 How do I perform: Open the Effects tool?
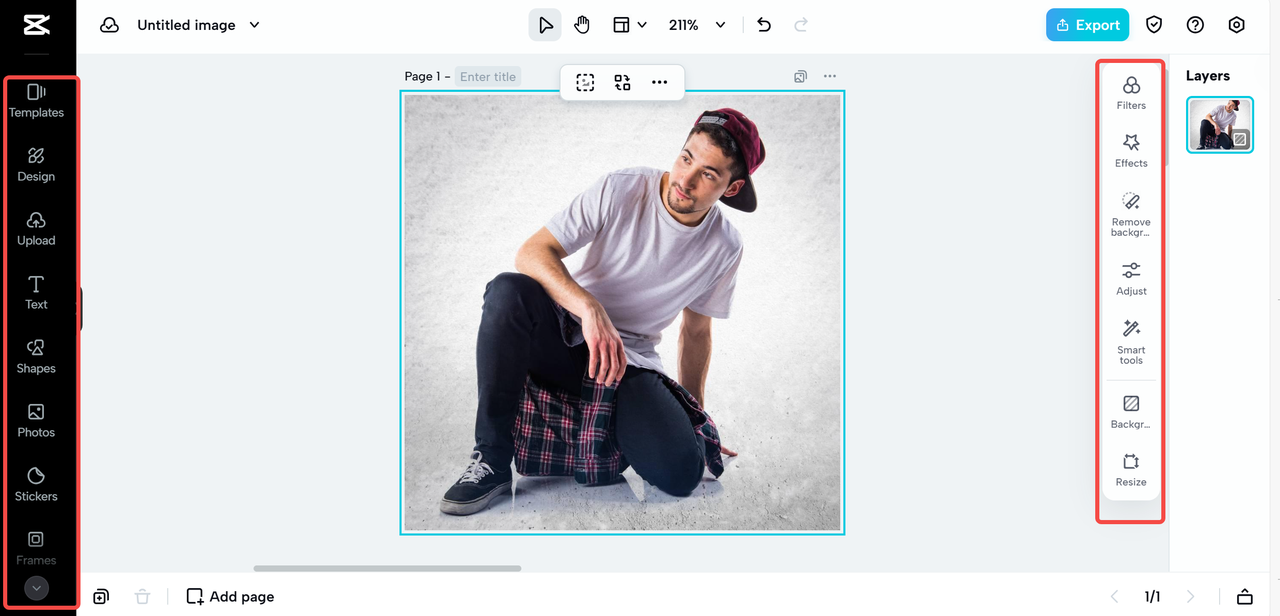tap(1131, 151)
